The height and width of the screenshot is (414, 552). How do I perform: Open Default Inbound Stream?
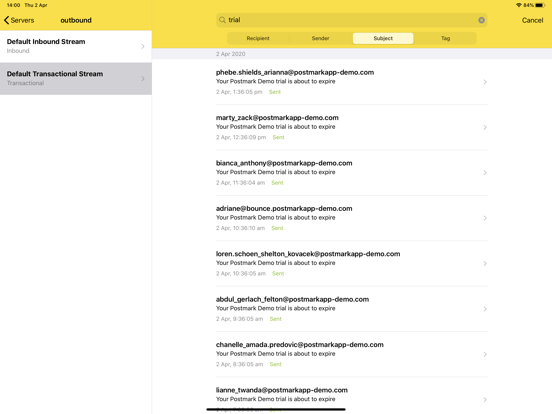(76, 46)
